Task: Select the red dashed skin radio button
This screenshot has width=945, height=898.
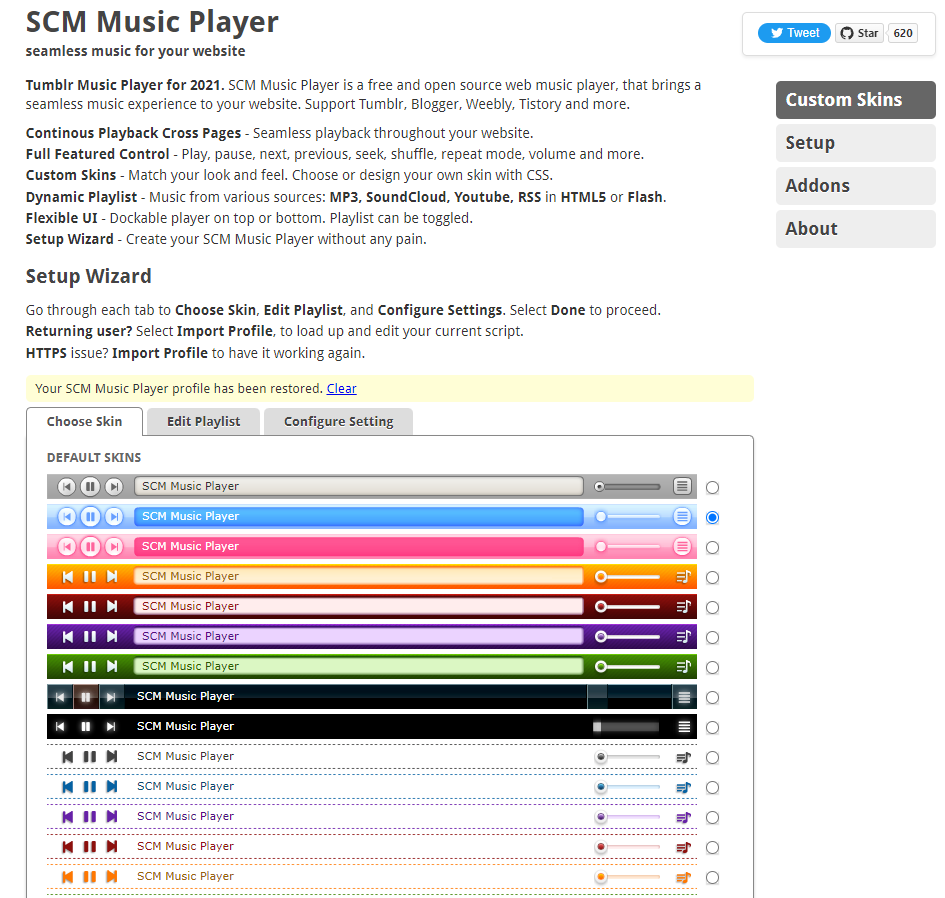Action: point(712,848)
